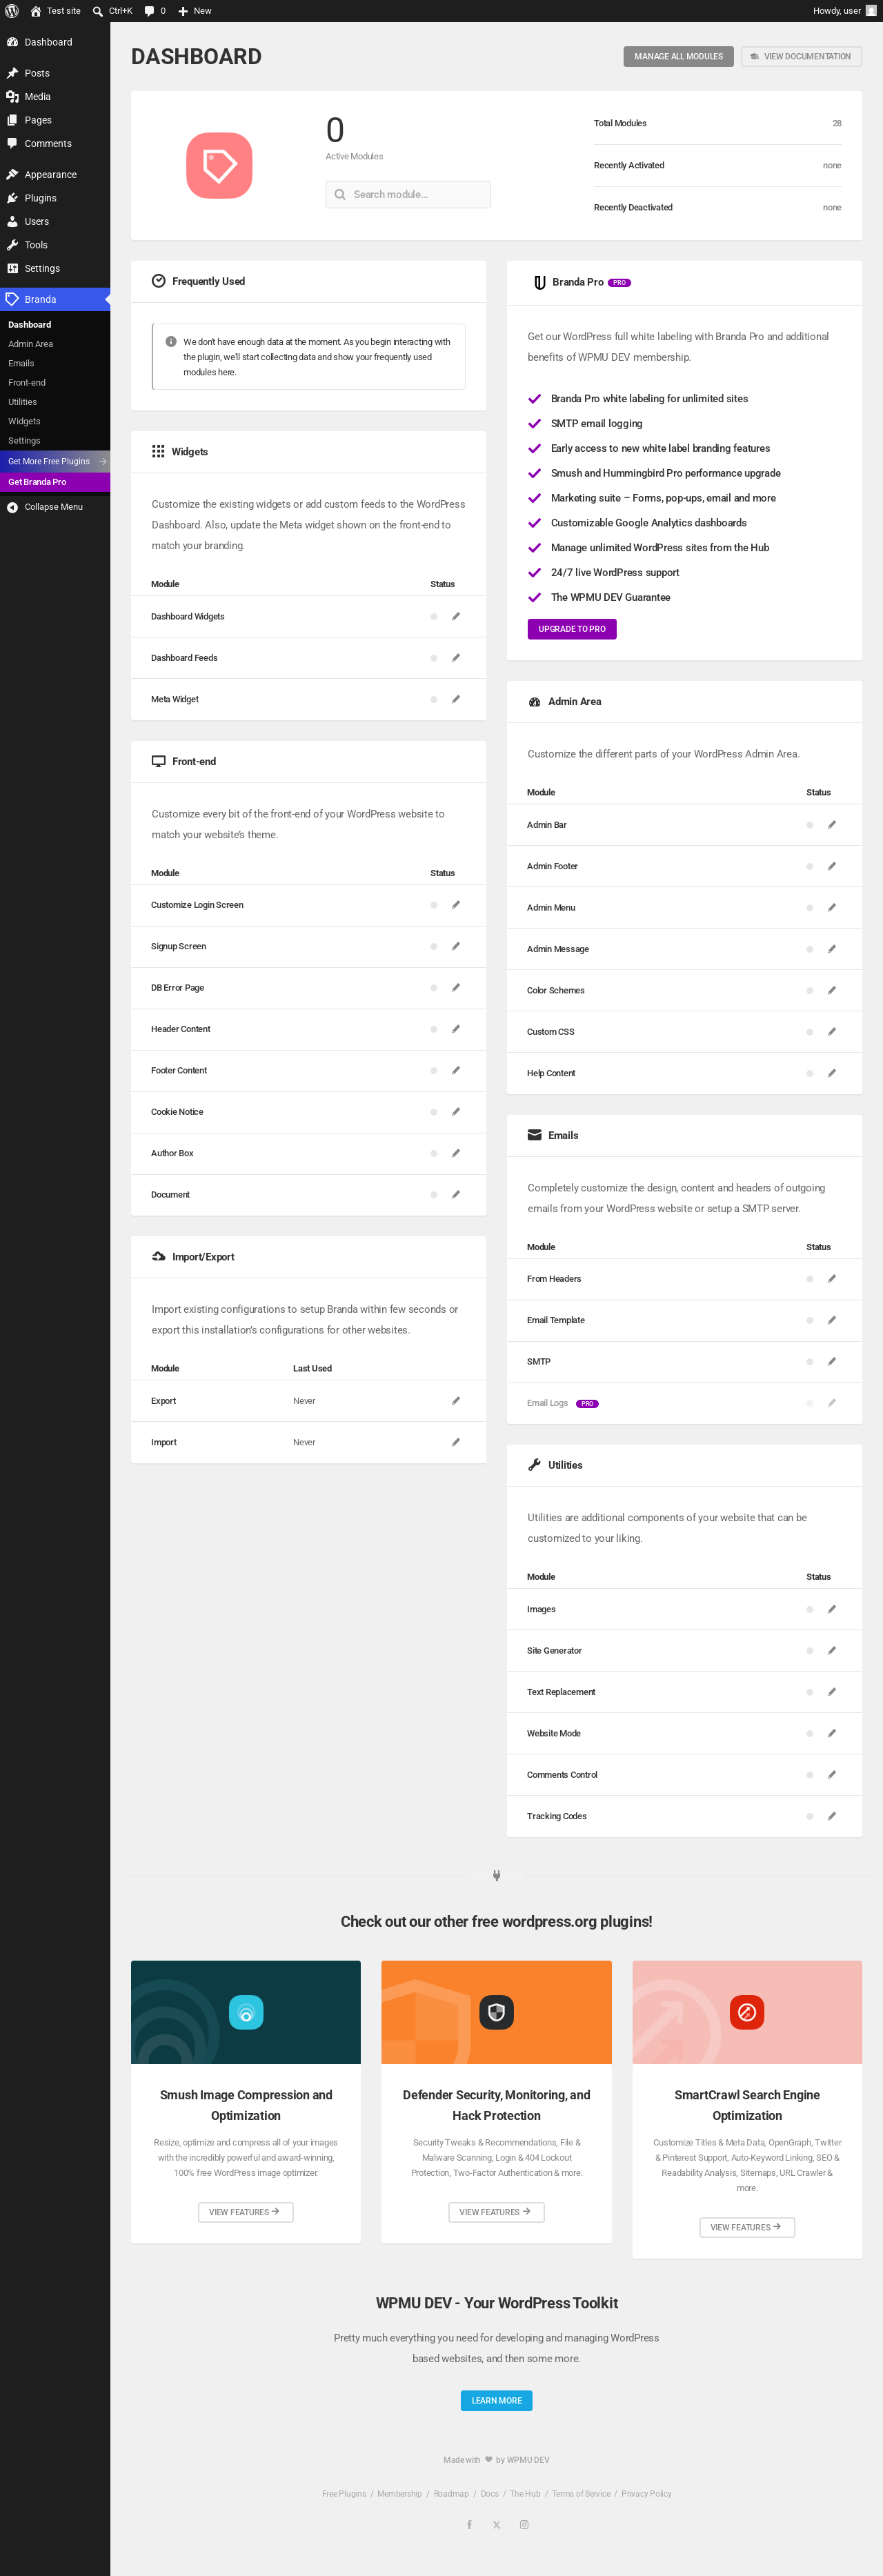This screenshot has height=2576, width=883.
Task: Click View Features under SmartCrawl card
Action: (x=747, y=2227)
